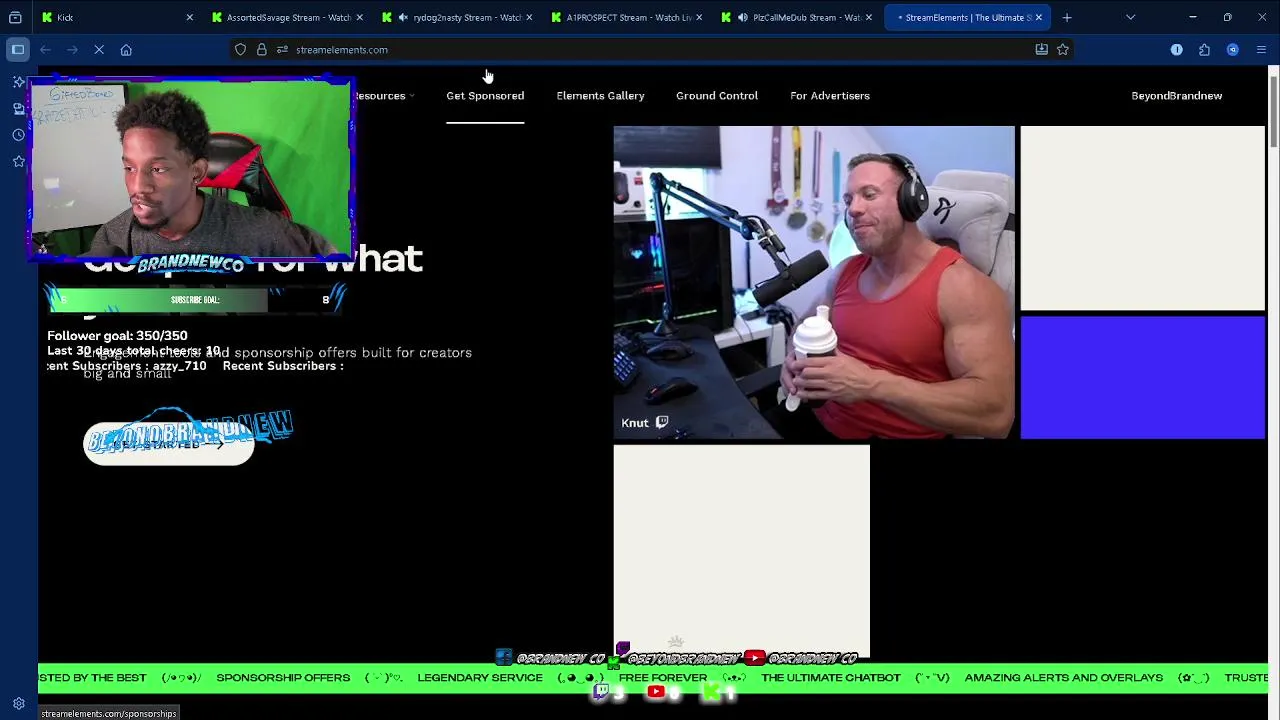Open tracking protection shield info
1280x720 pixels.
(x=240, y=49)
